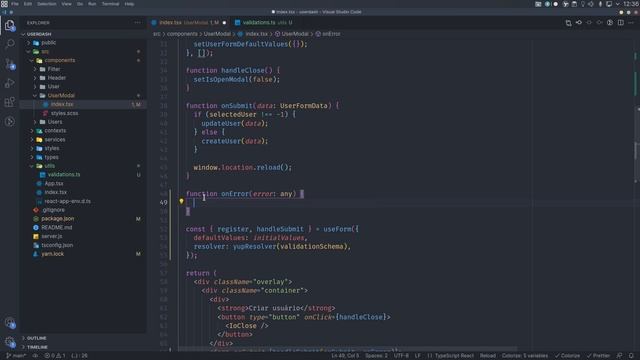The width and height of the screenshot is (640, 360).
Task: Collapse the USERDASH root section
Action: pos(83,34)
